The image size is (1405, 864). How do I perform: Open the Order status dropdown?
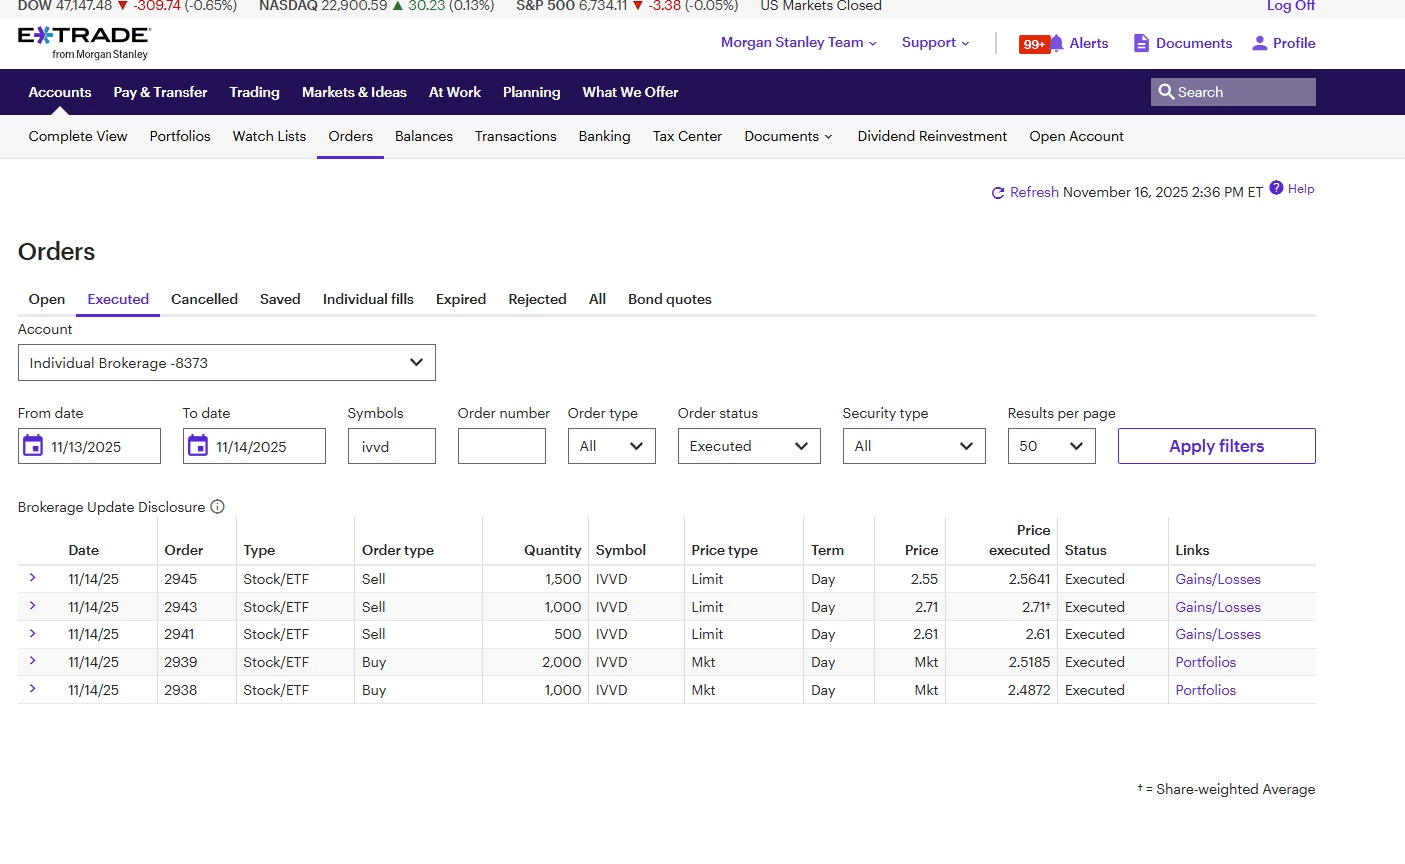[748, 446]
